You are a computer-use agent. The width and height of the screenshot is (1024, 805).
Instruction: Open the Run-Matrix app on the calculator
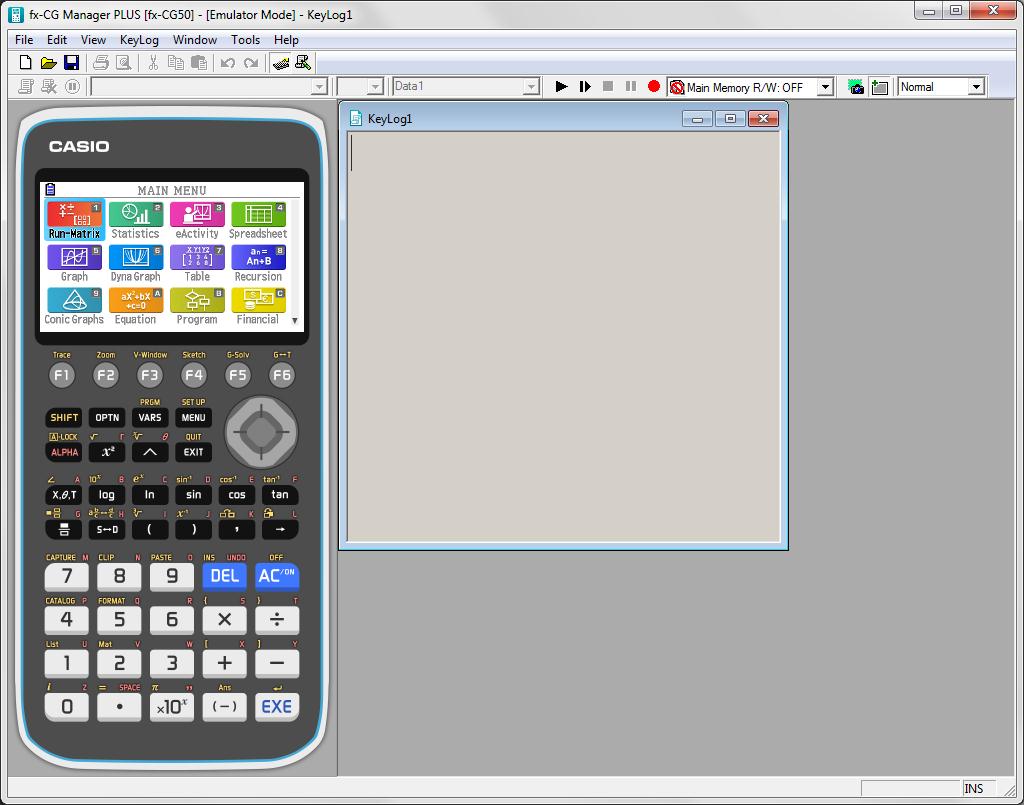73,213
